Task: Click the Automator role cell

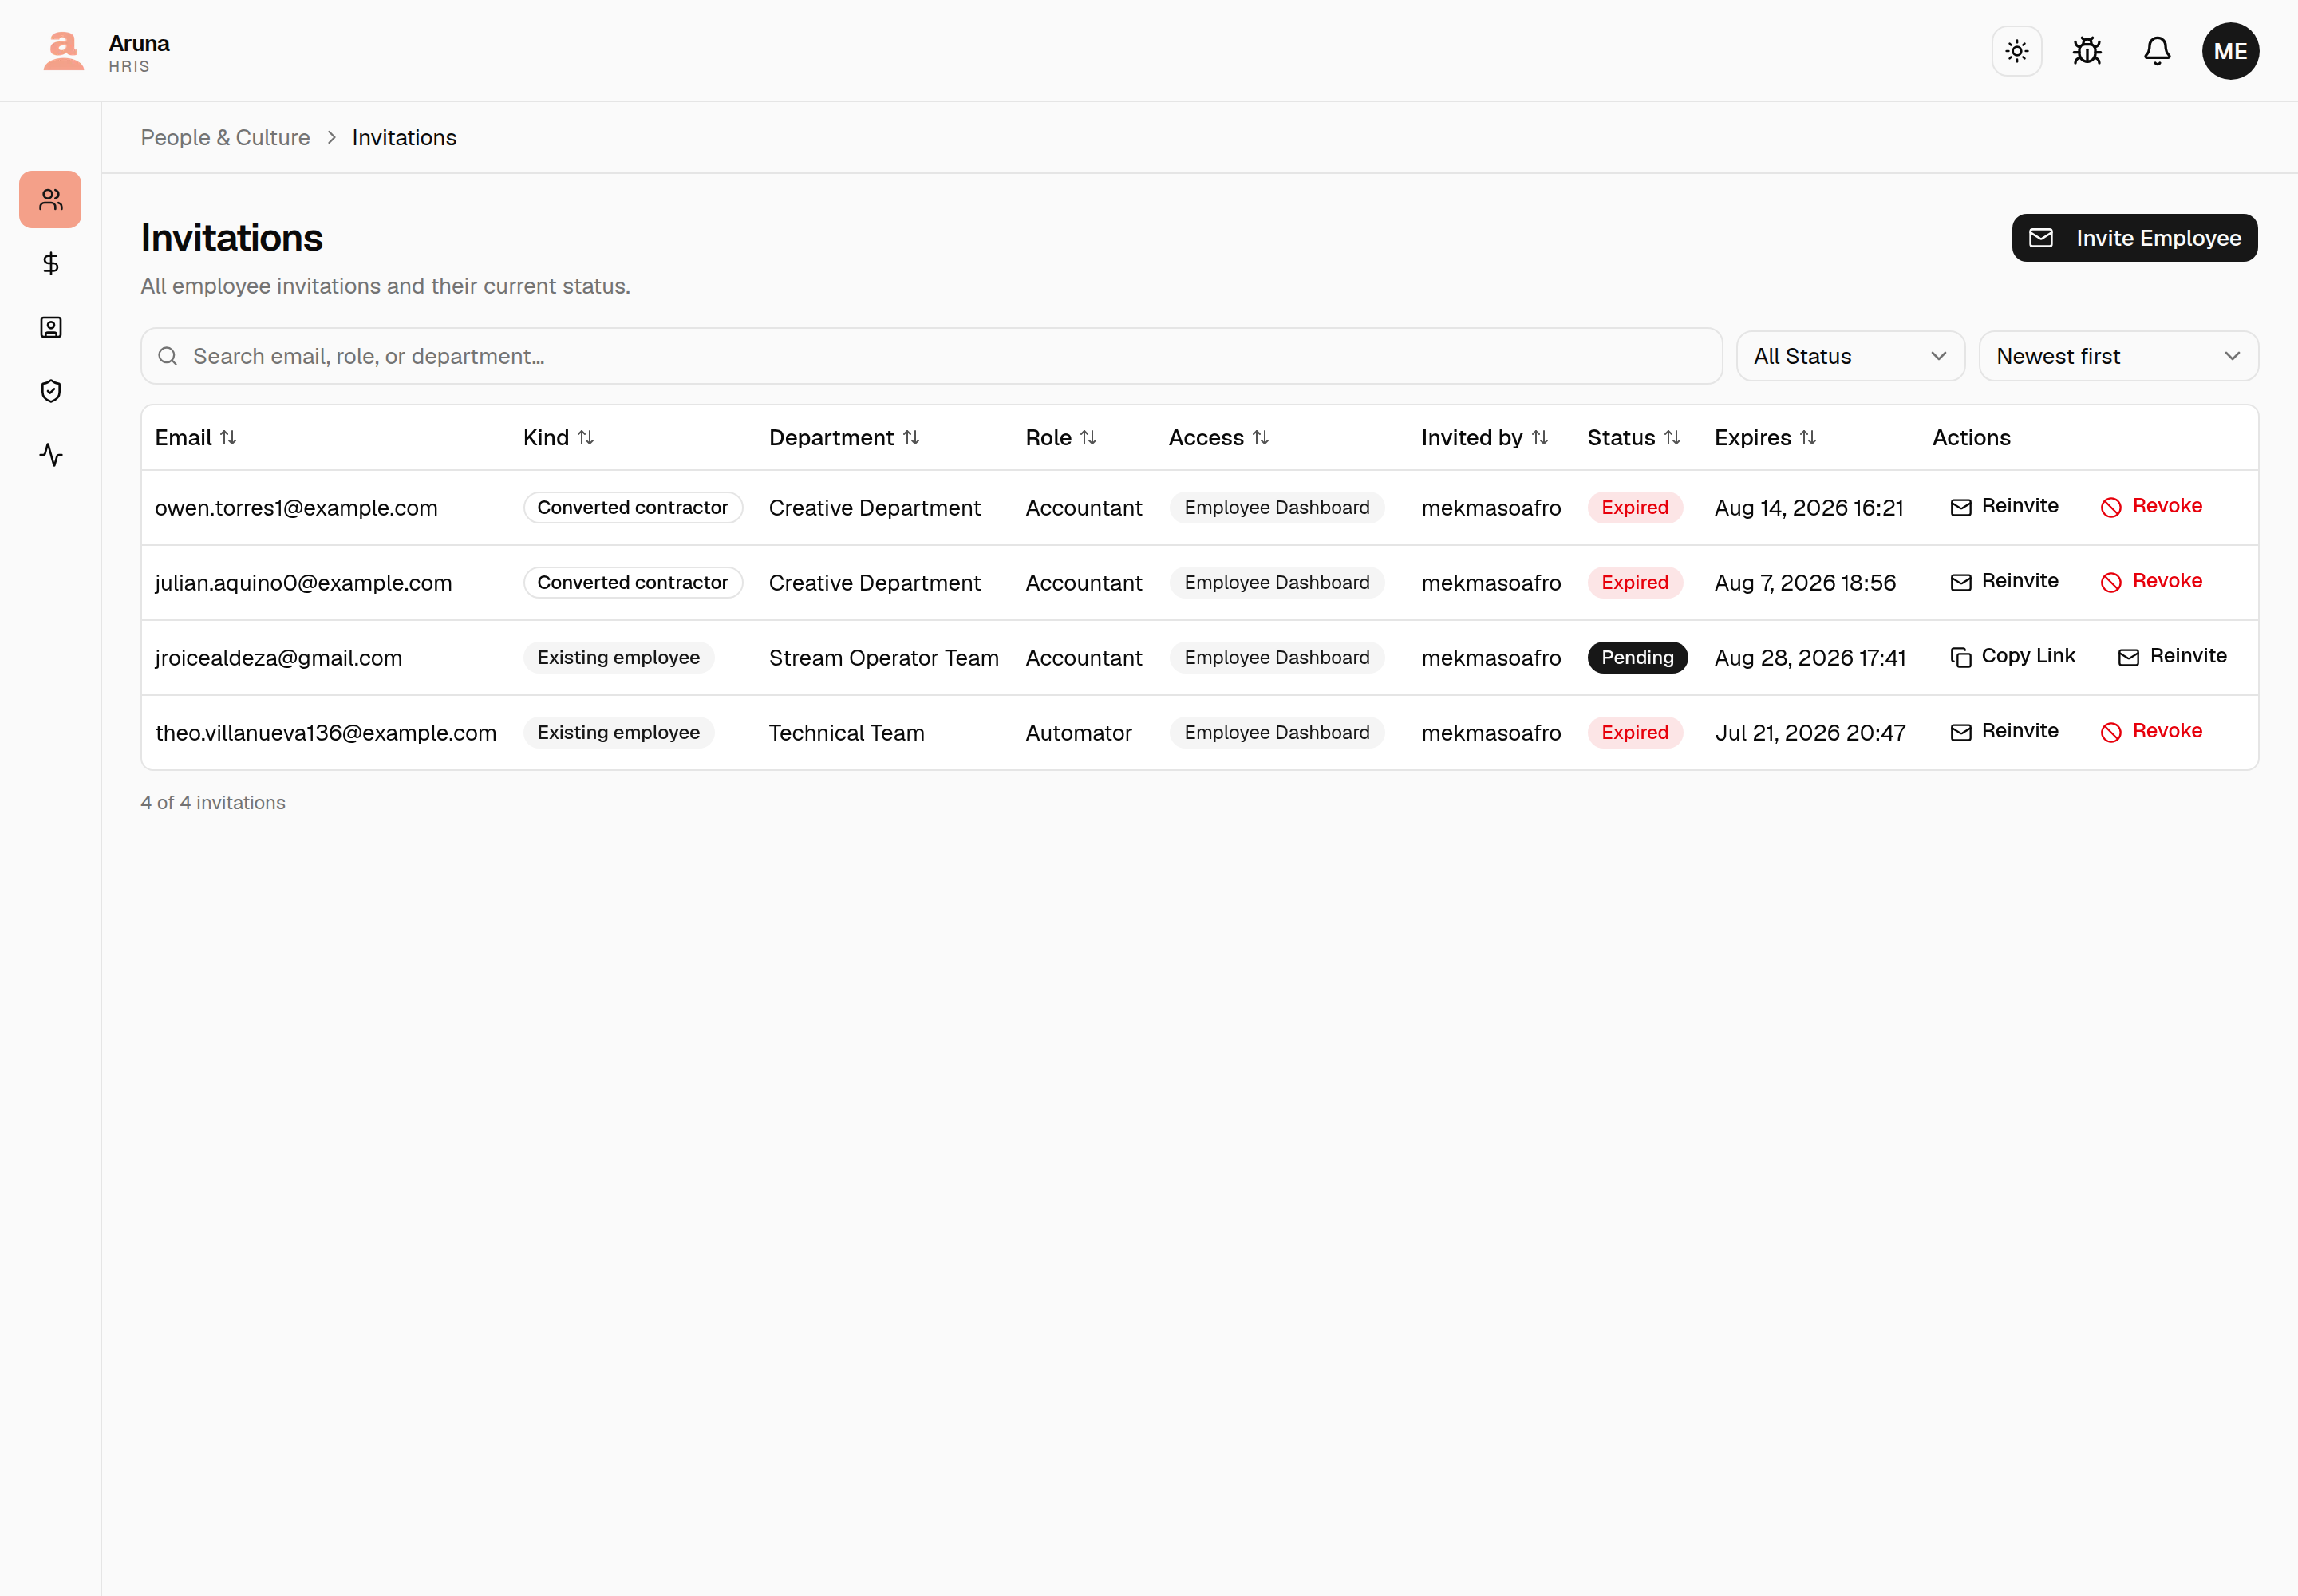Action: coord(1078,733)
